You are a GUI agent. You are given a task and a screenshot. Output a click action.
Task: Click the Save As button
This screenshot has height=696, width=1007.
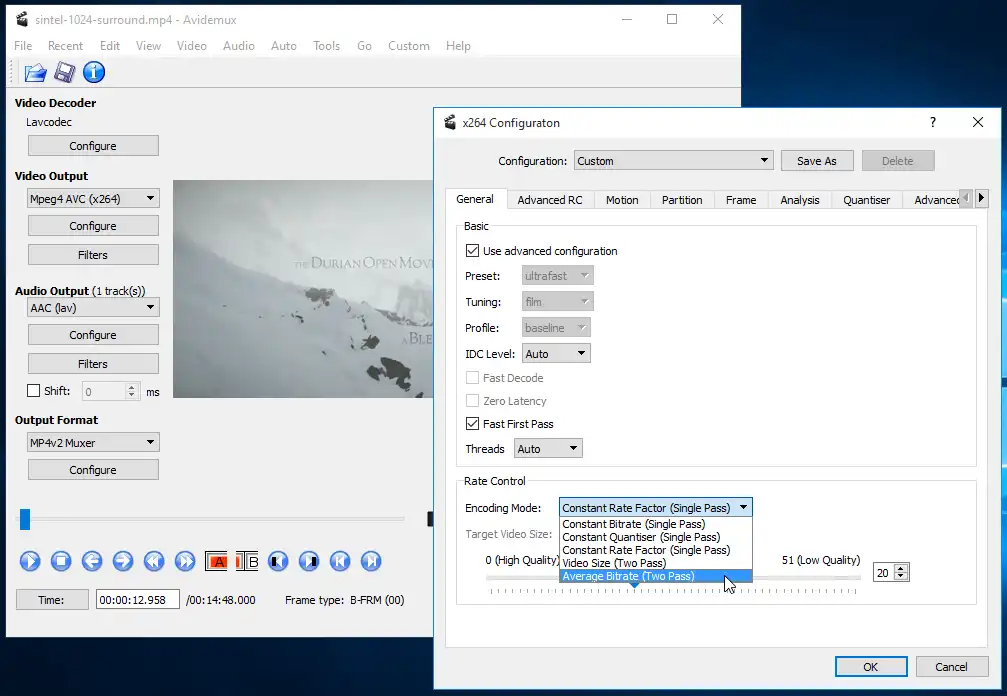[816, 161]
